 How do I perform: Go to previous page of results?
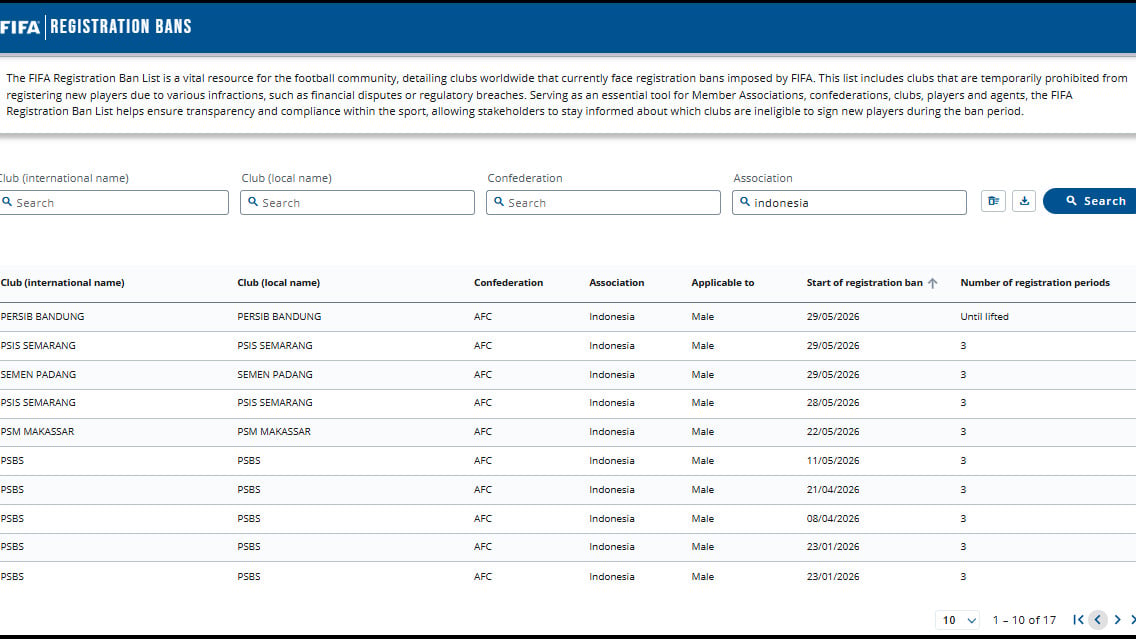tap(1098, 619)
